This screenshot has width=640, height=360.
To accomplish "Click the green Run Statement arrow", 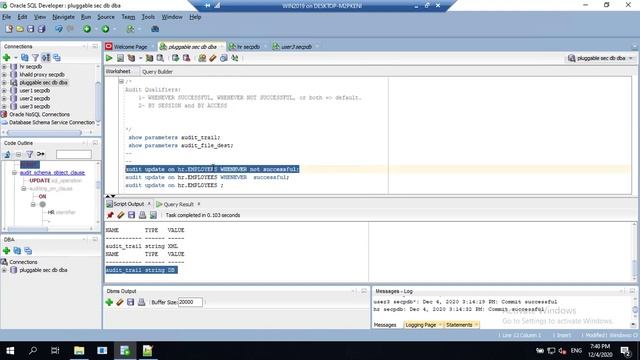I will 109,58.
